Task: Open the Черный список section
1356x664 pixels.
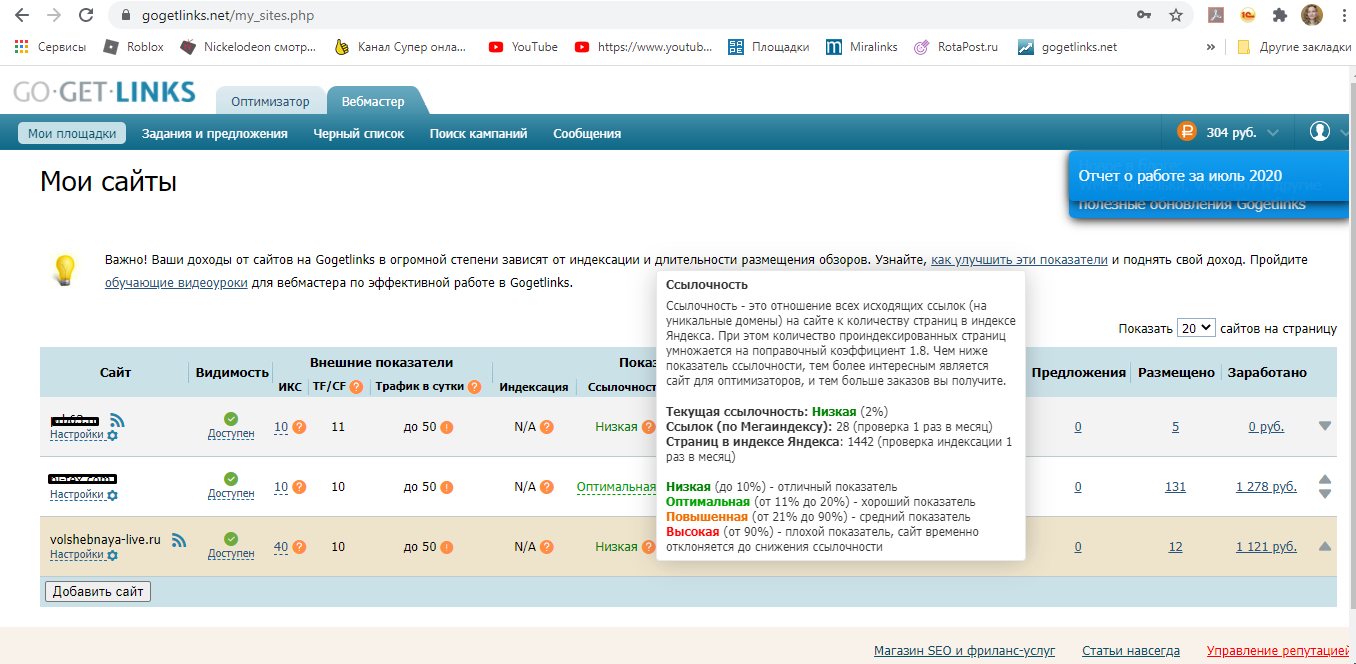Action: click(359, 133)
